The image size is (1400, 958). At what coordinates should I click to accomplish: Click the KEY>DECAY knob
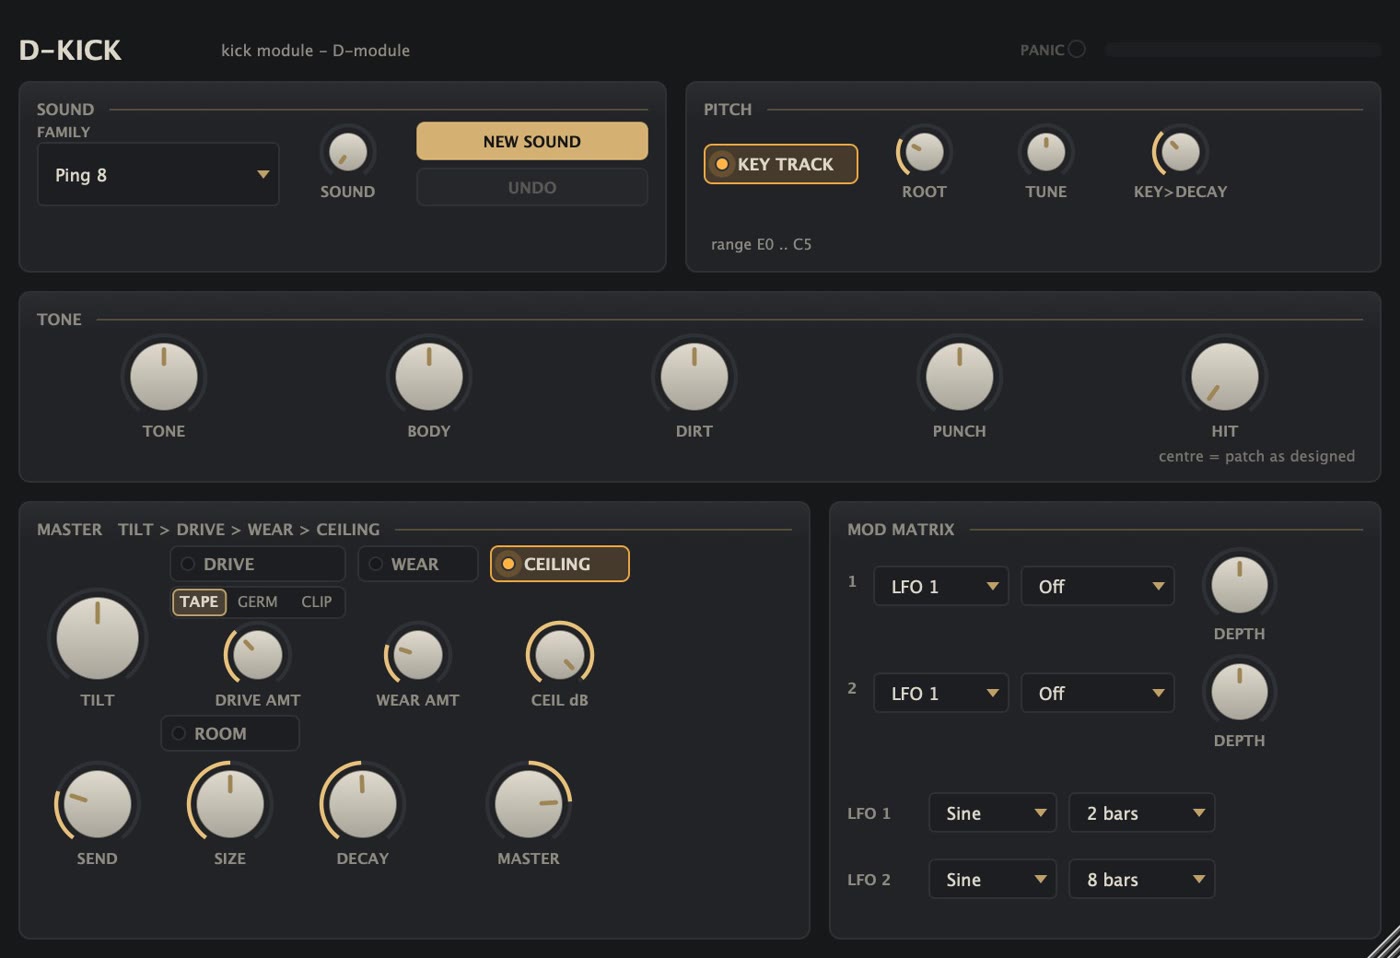coord(1180,152)
